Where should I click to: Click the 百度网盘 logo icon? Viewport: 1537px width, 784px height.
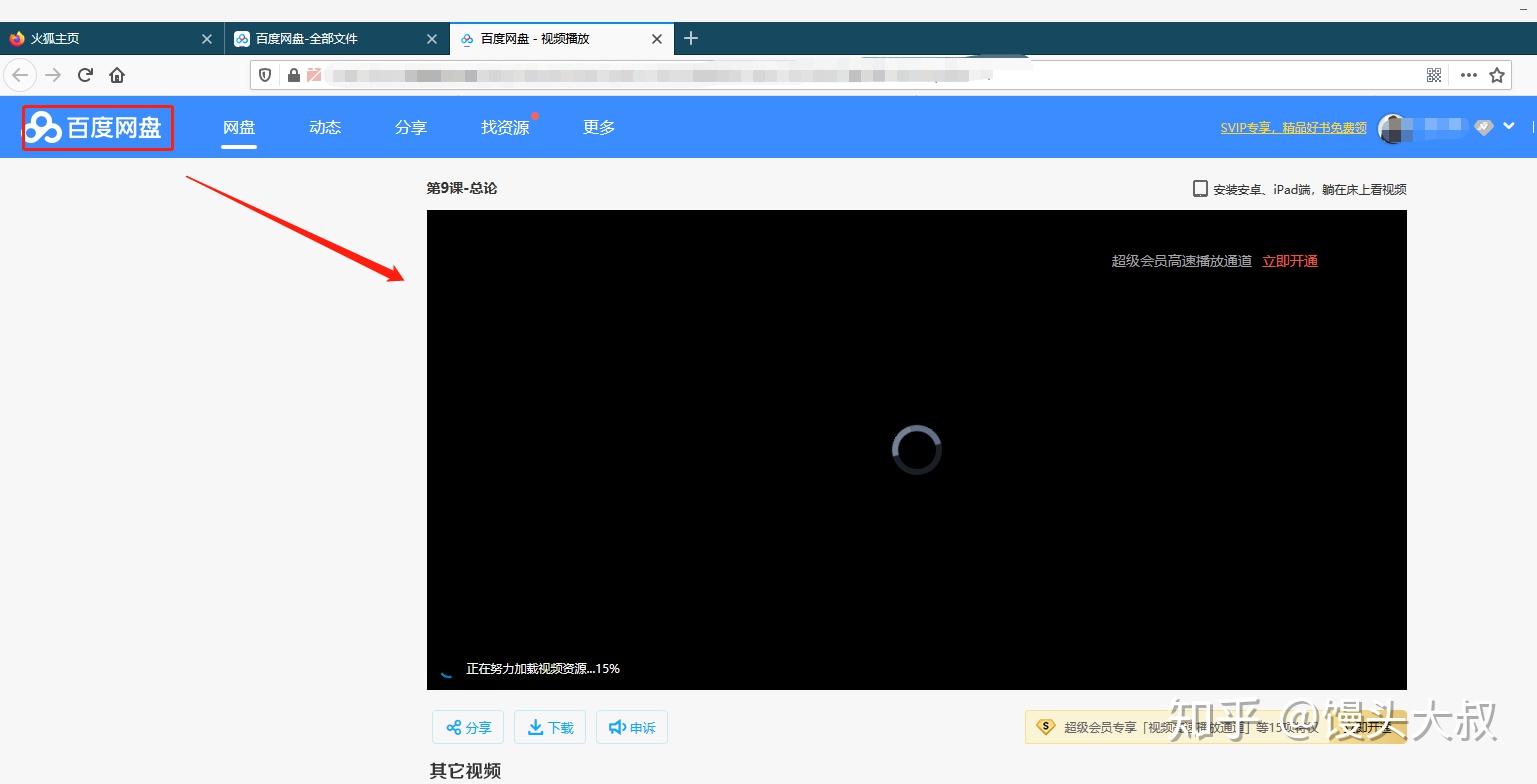pyautogui.click(x=42, y=127)
